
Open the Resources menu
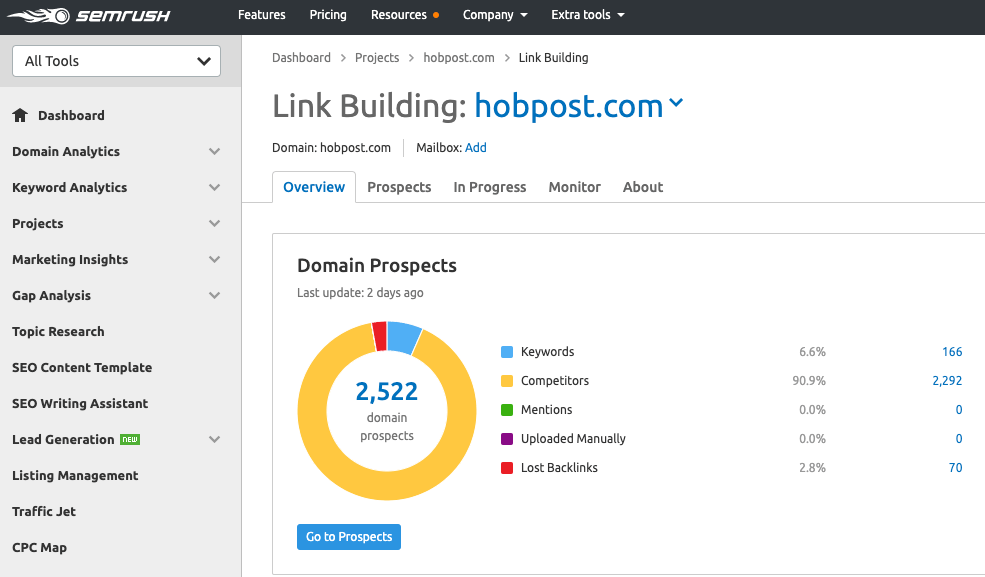click(x=399, y=15)
